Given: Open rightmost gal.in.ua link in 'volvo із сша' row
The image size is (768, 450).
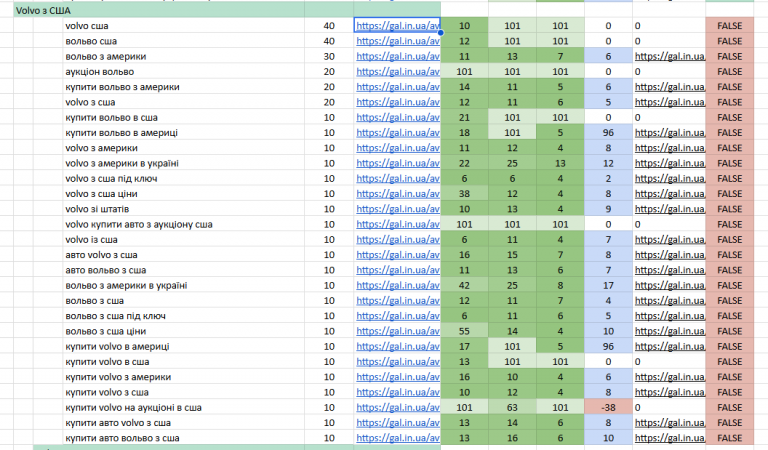Looking at the screenshot, I should [670, 239].
